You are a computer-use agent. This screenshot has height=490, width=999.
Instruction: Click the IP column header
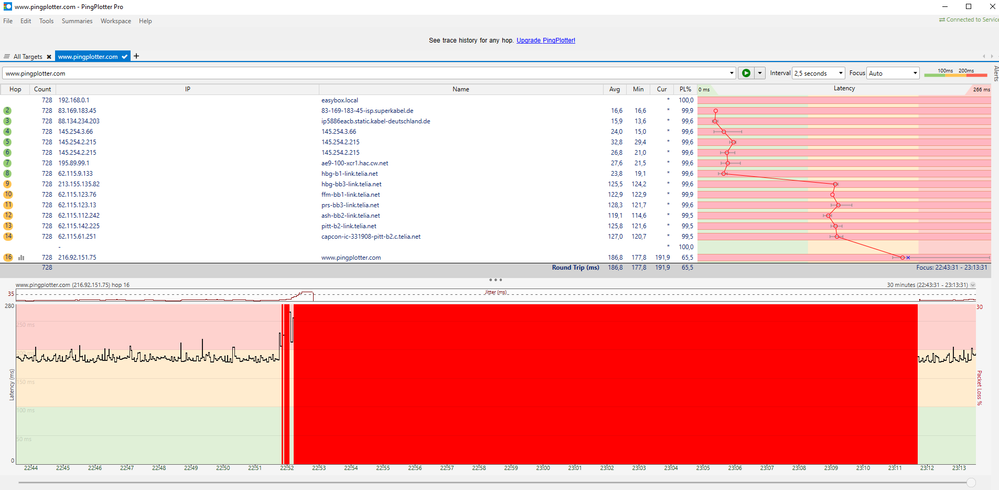188,89
